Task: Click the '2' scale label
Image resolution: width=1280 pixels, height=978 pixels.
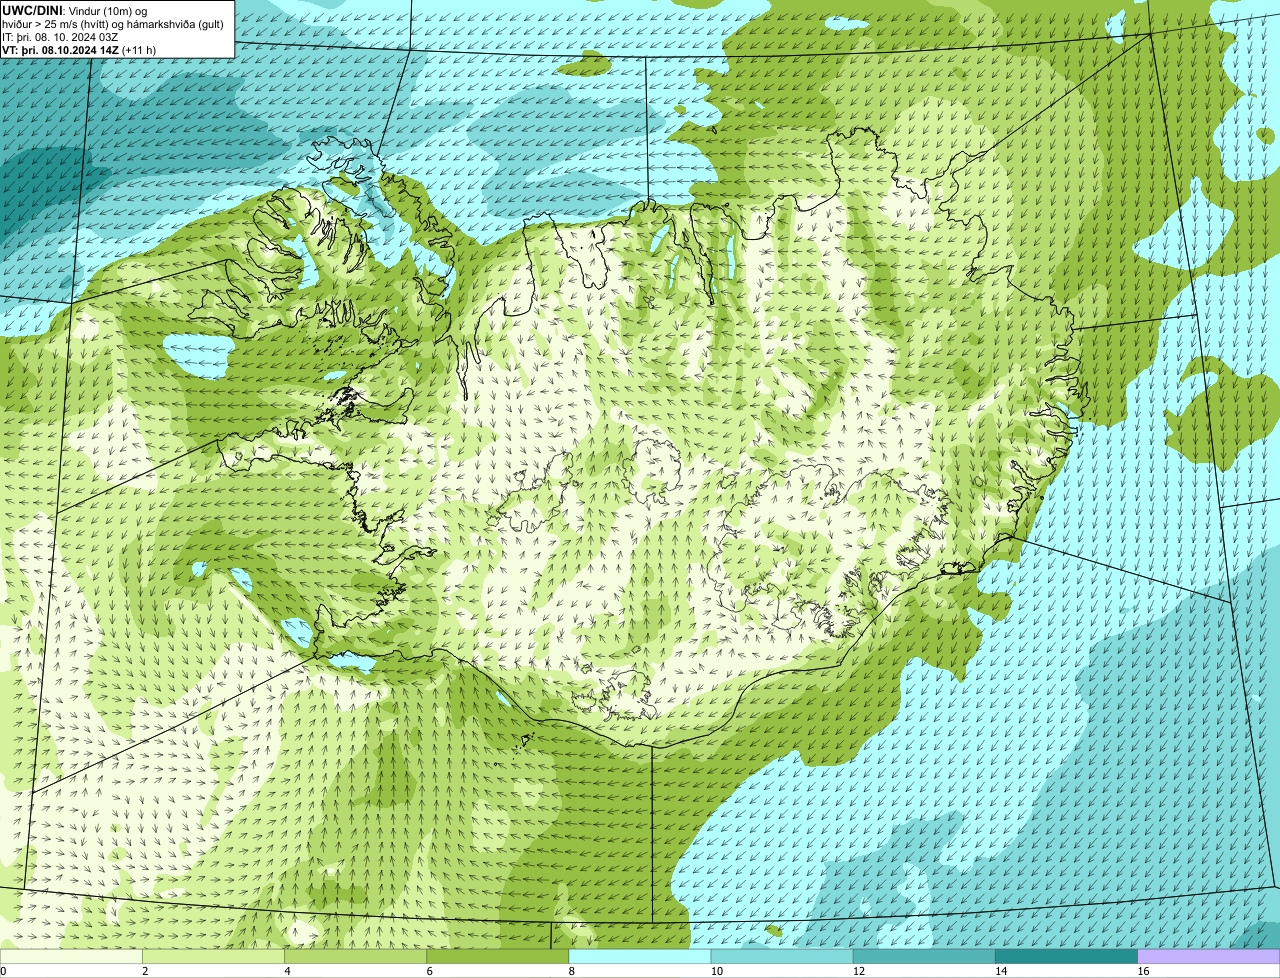Action: click(x=145, y=971)
